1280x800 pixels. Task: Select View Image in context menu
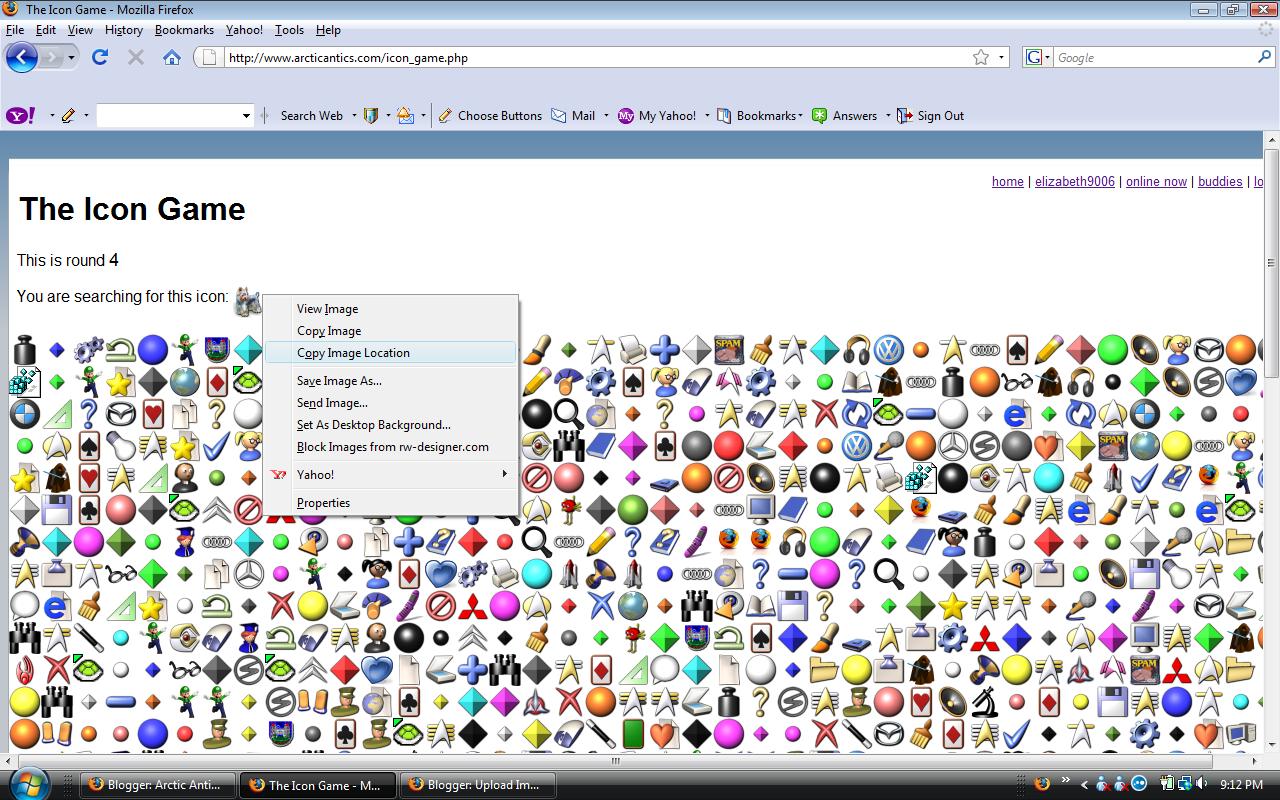[390, 309]
